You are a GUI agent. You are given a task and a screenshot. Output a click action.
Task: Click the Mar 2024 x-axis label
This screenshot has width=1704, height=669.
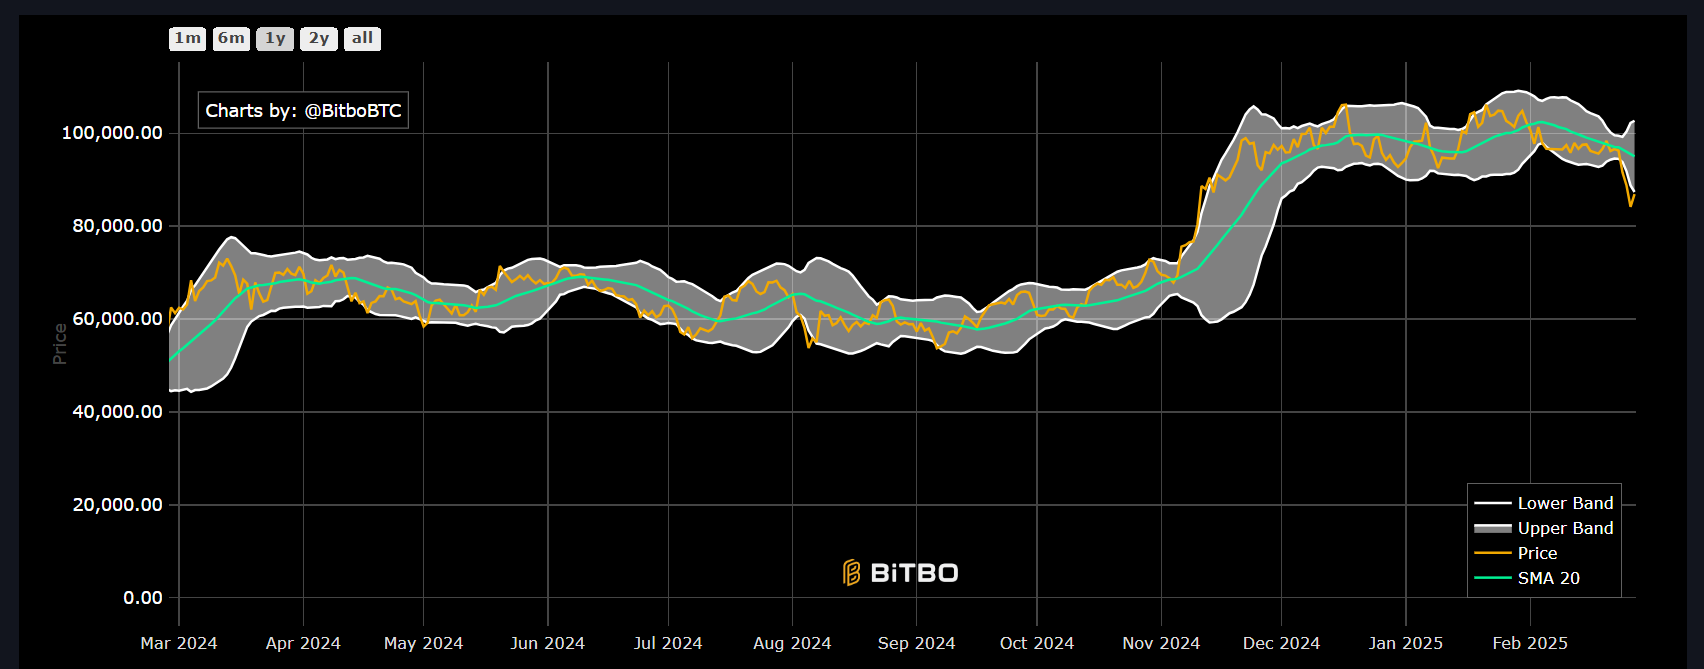point(179,643)
